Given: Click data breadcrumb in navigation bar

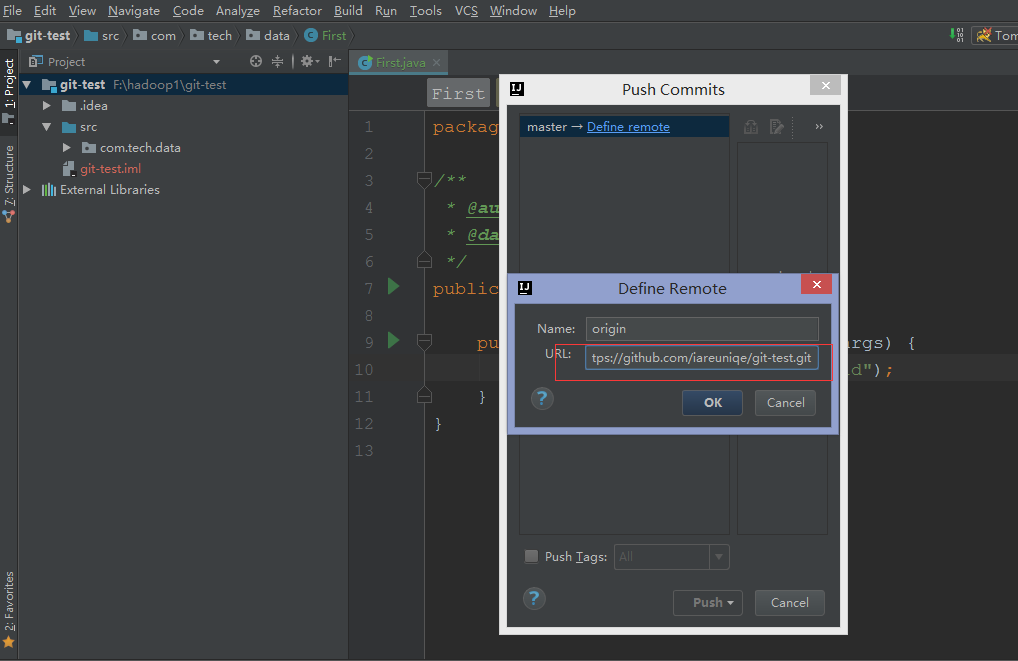Looking at the screenshot, I should click(x=268, y=36).
